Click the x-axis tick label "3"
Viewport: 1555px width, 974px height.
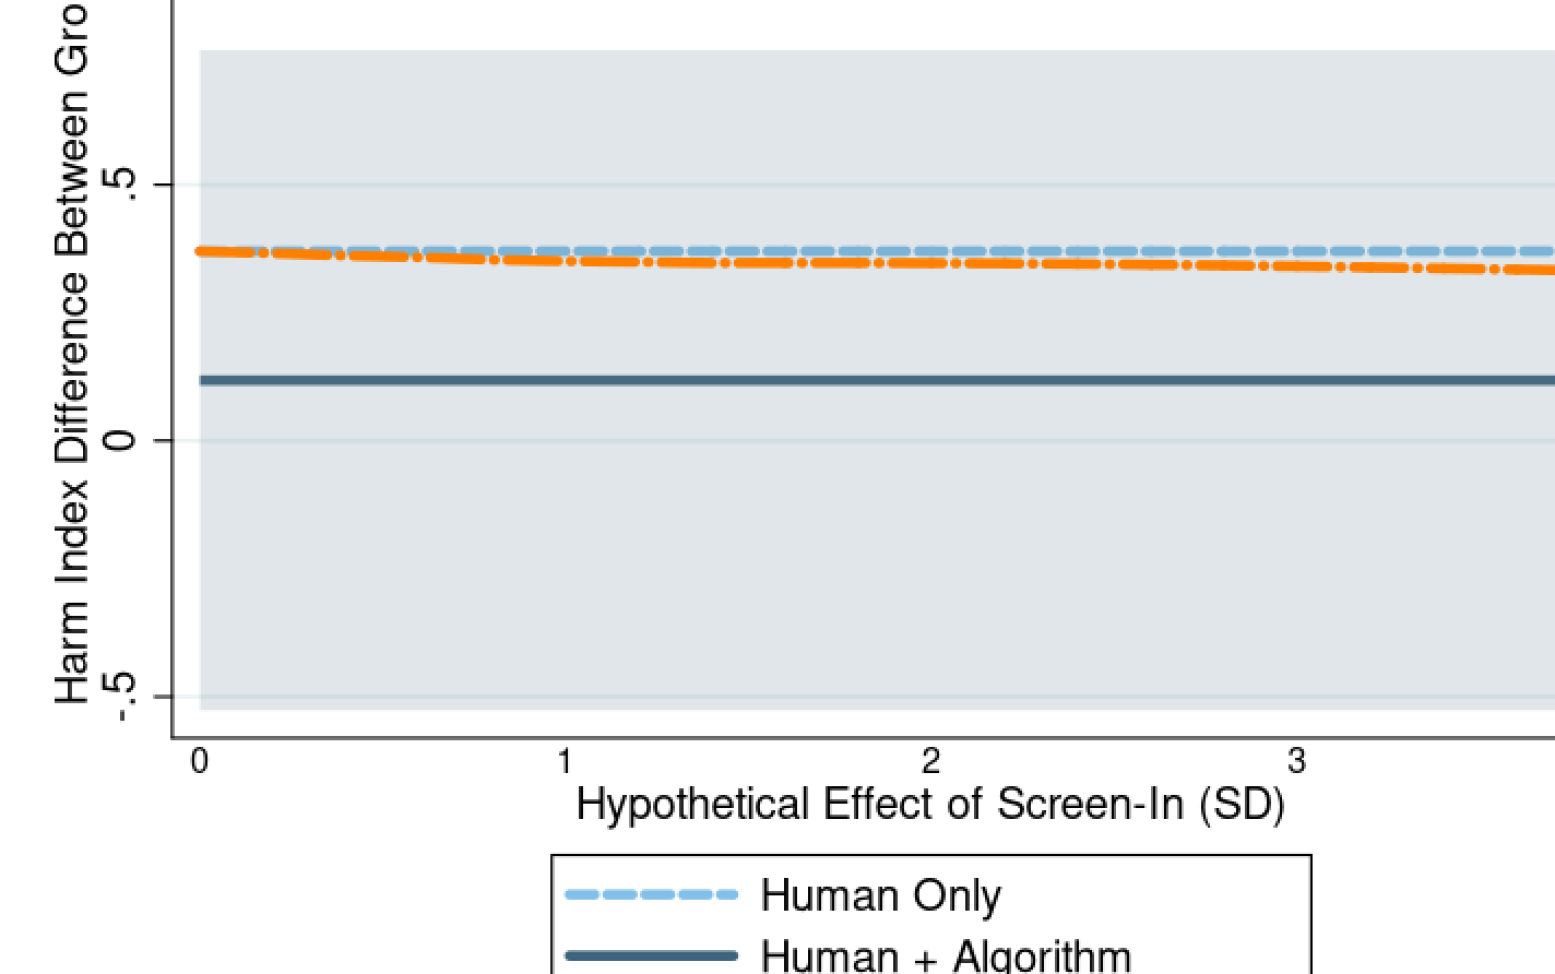1297,762
